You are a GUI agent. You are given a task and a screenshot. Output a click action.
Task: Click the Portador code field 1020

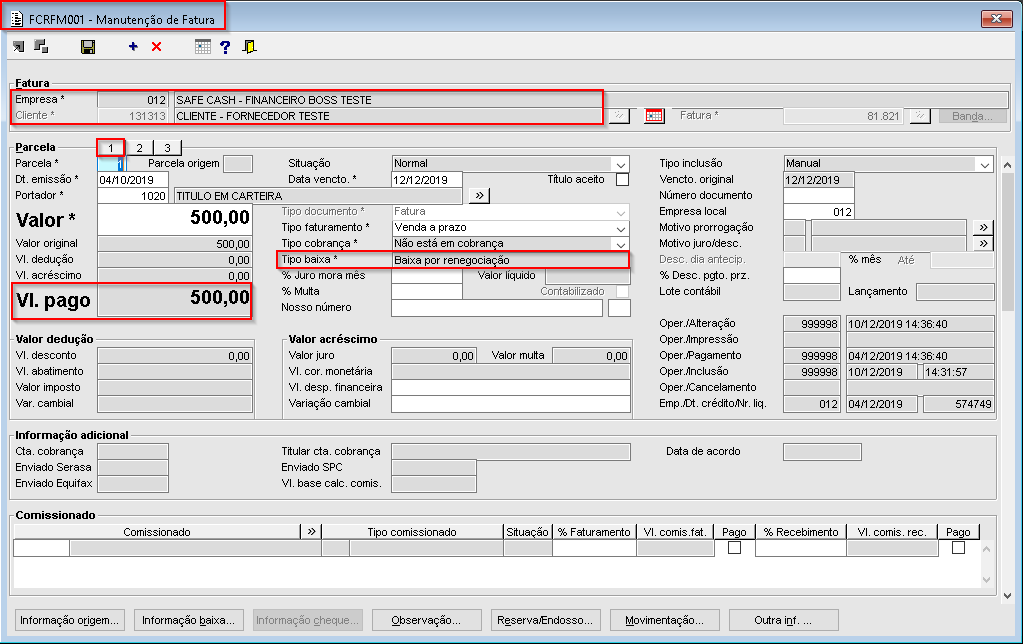133,196
